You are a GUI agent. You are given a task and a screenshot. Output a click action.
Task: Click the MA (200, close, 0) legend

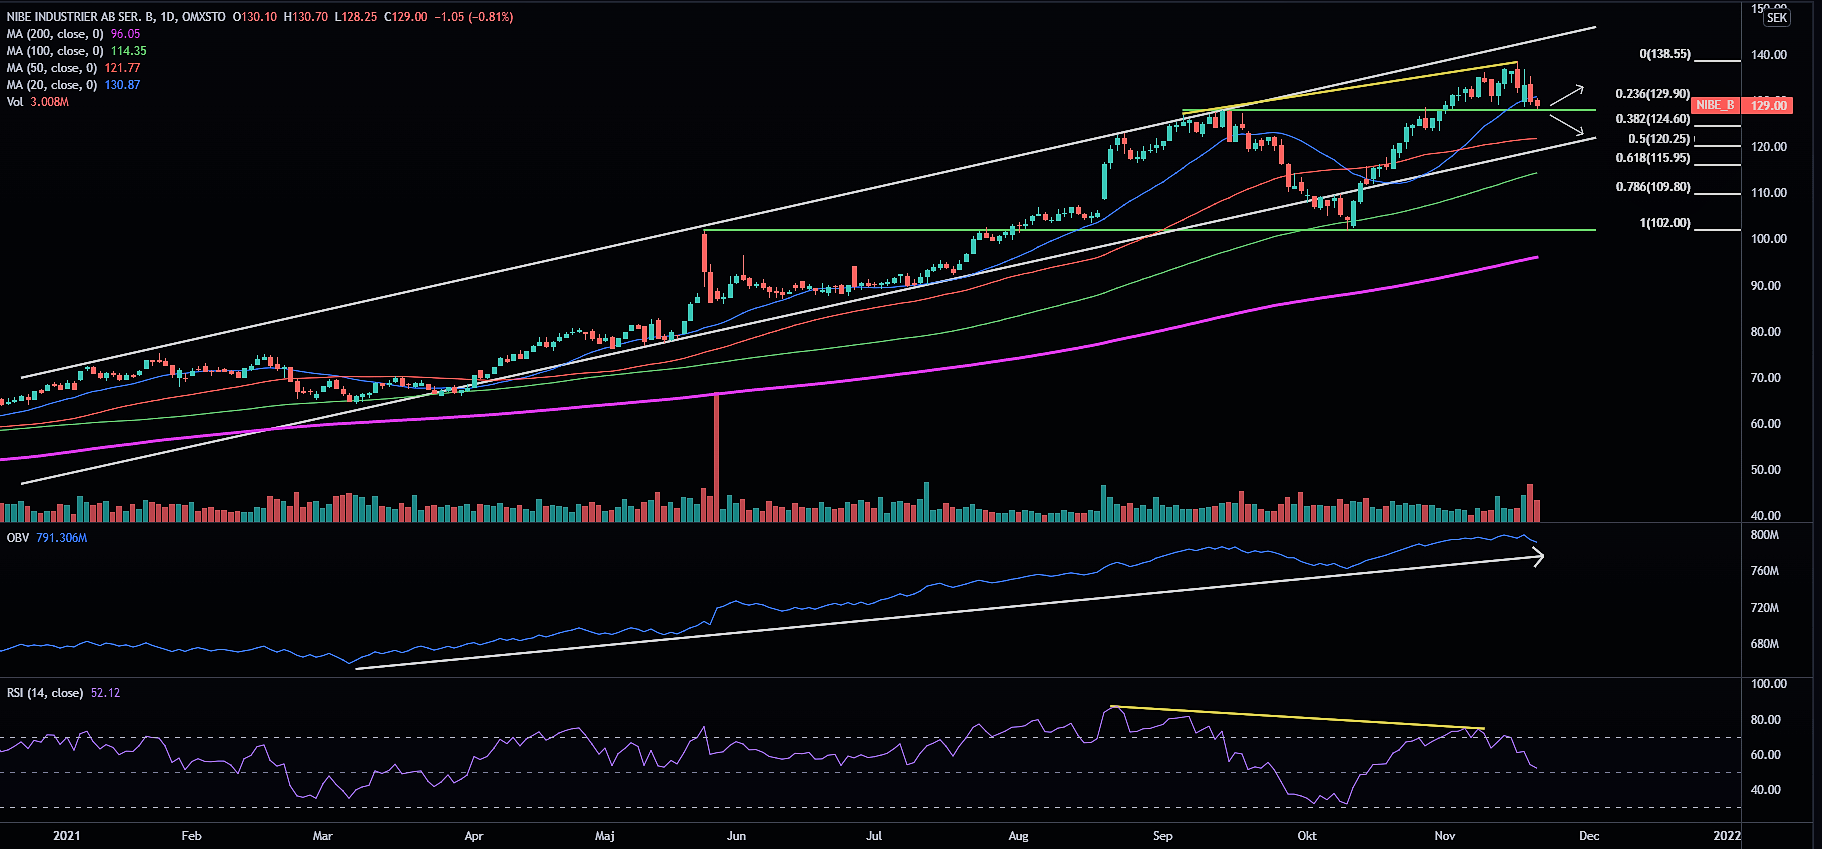click(x=55, y=34)
